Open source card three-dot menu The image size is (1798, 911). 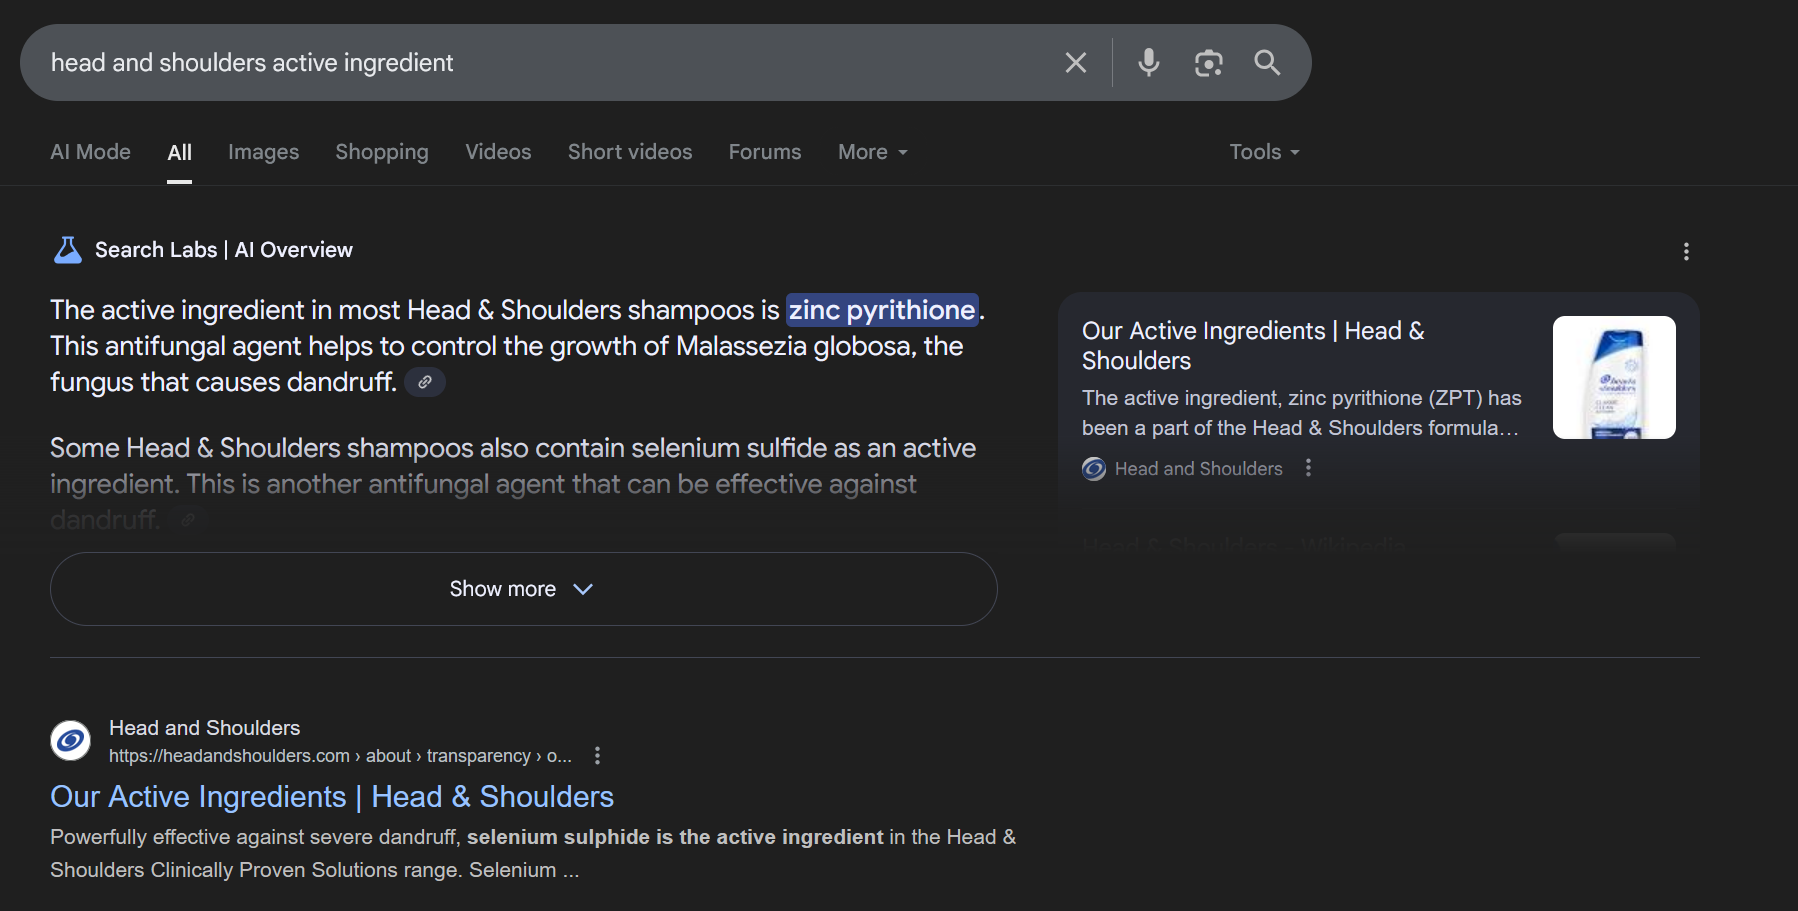[x=1308, y=468]
